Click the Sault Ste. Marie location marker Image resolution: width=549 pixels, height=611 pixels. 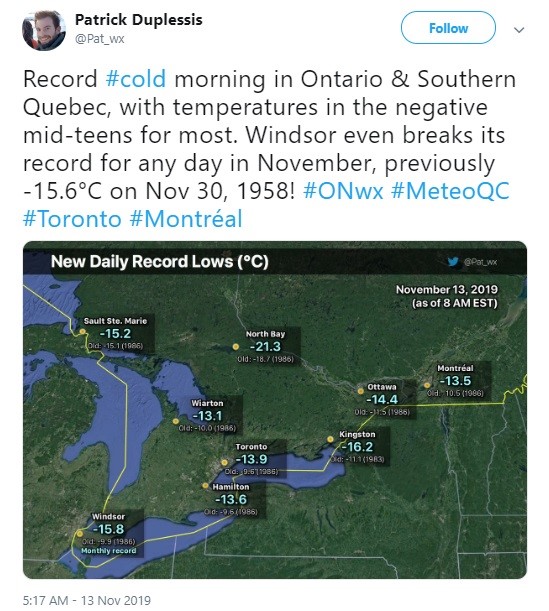(x=83, y=332)
